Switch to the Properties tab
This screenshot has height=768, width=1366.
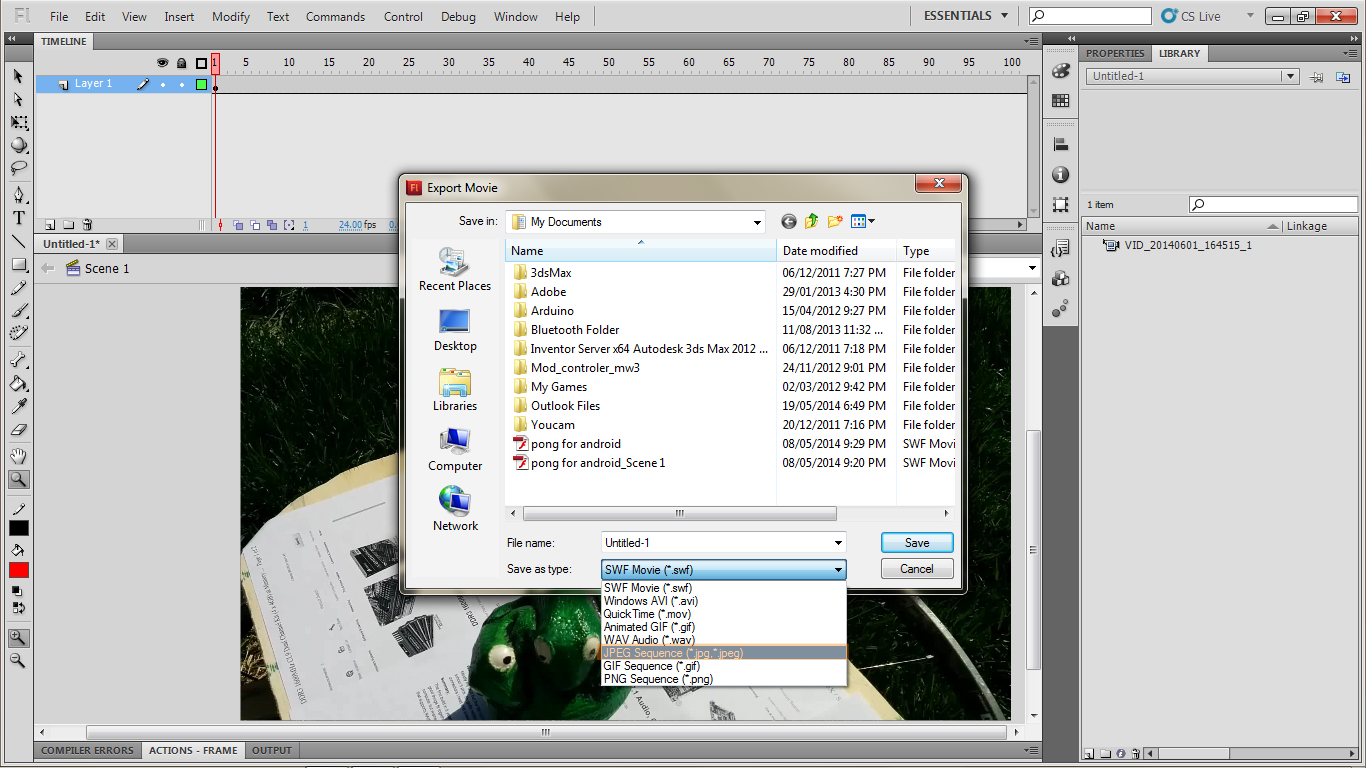1115,54
